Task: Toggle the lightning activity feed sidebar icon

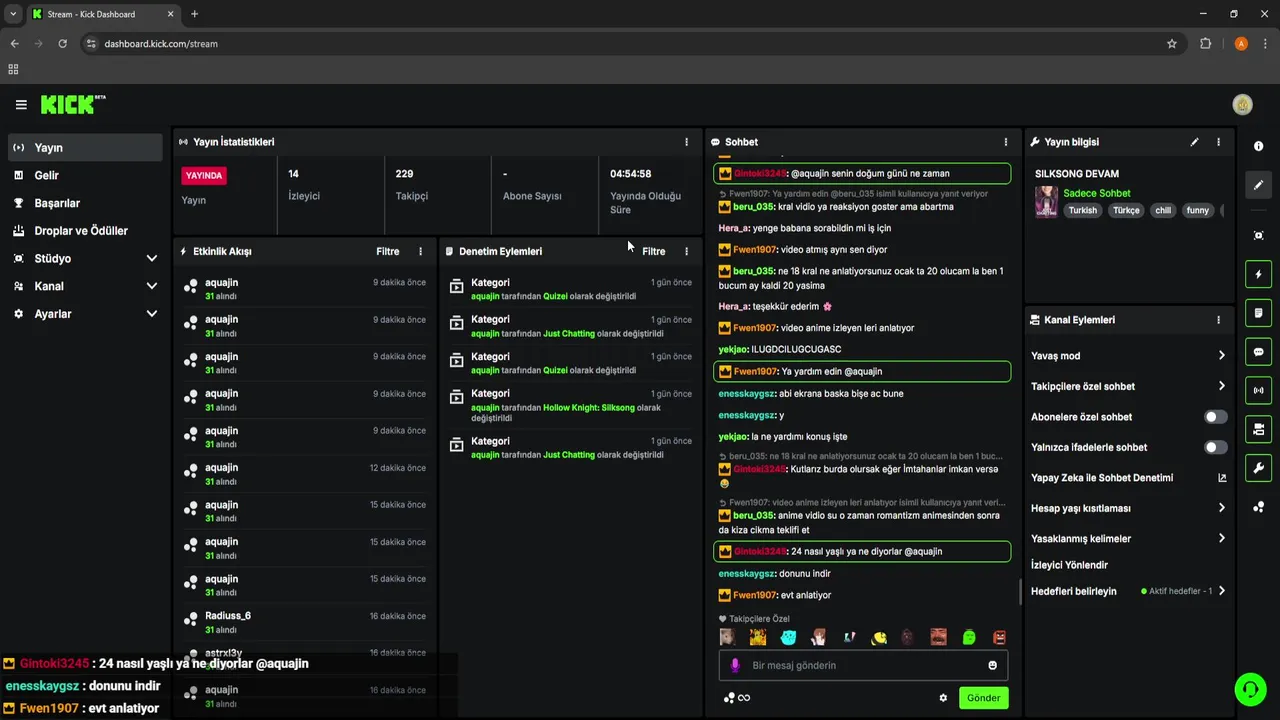Action: coord(1258,274)
